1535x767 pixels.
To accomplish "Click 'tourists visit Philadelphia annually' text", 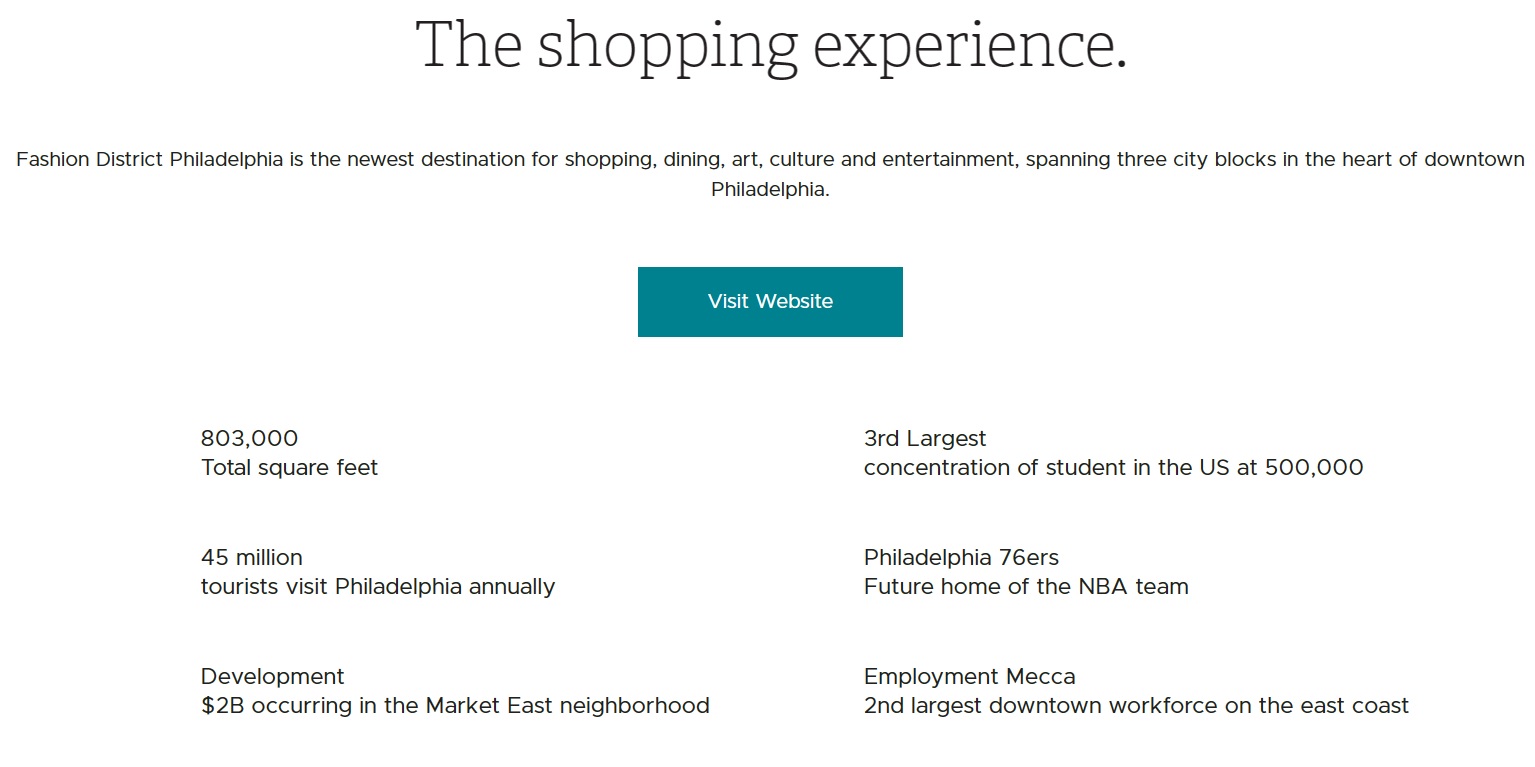I will [378, 586].
